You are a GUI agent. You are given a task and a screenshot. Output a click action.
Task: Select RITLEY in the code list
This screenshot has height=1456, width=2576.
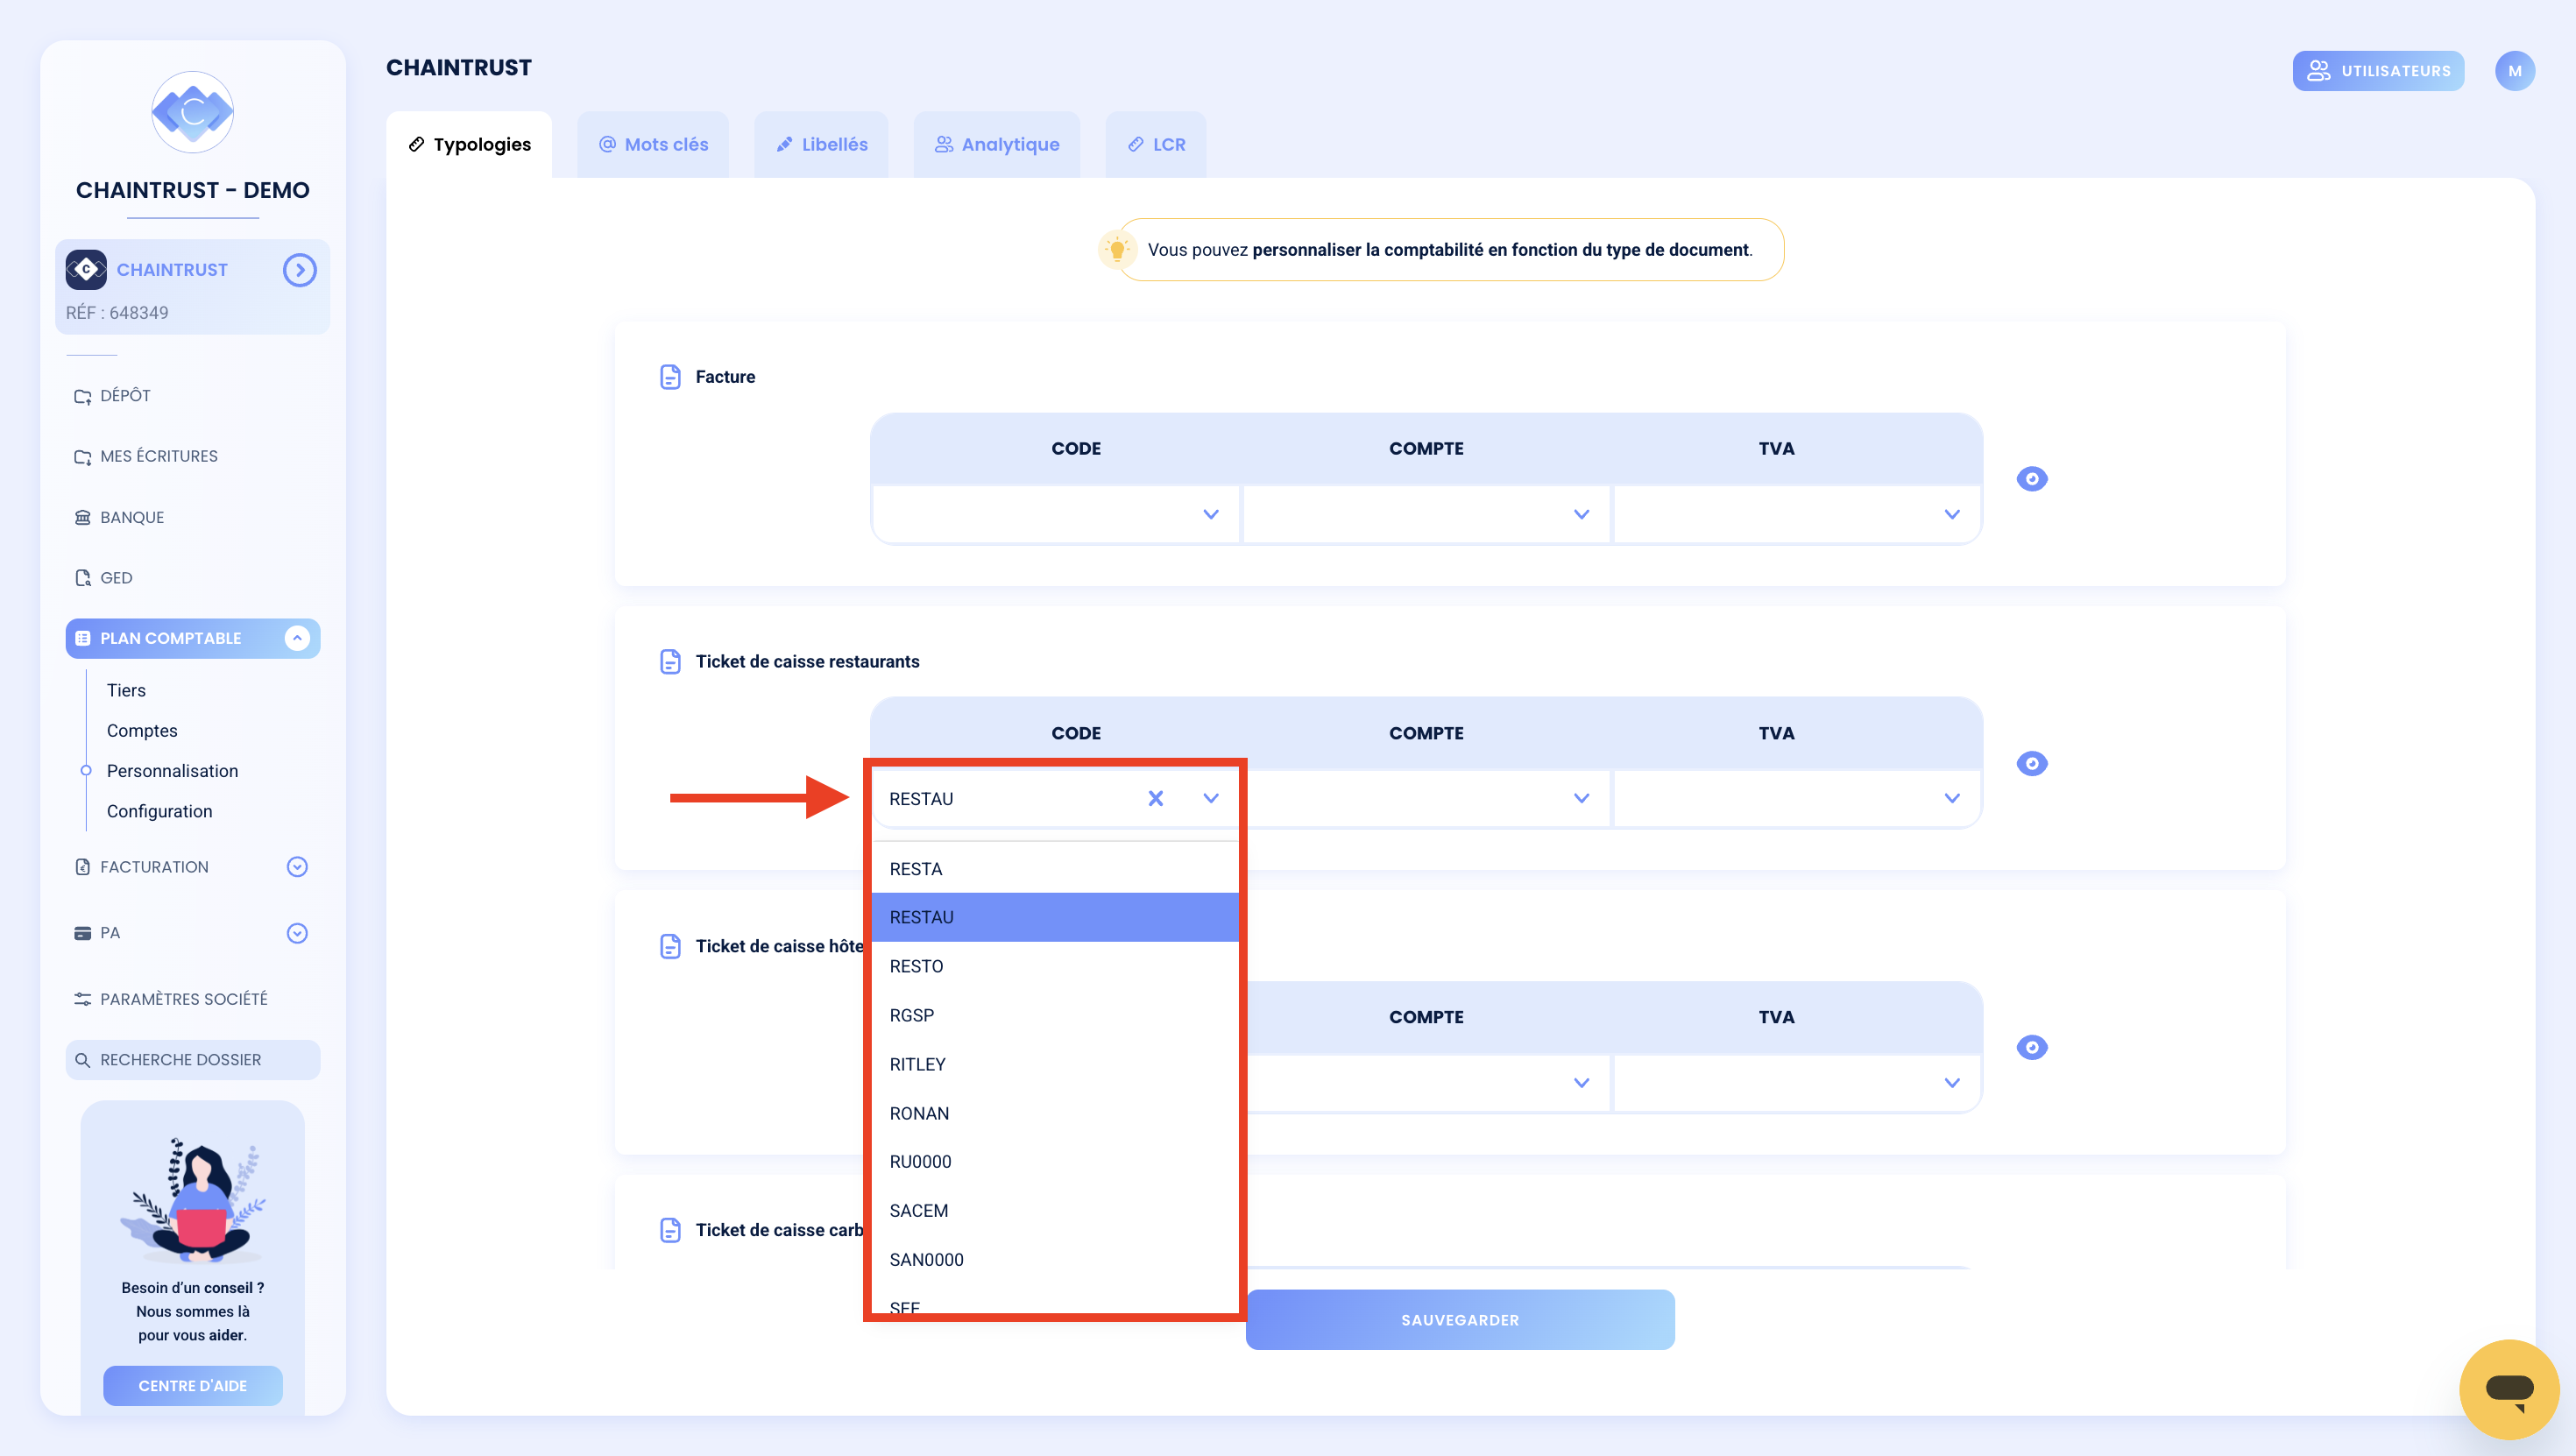pyautogui.click(x=1054, y=1064)
